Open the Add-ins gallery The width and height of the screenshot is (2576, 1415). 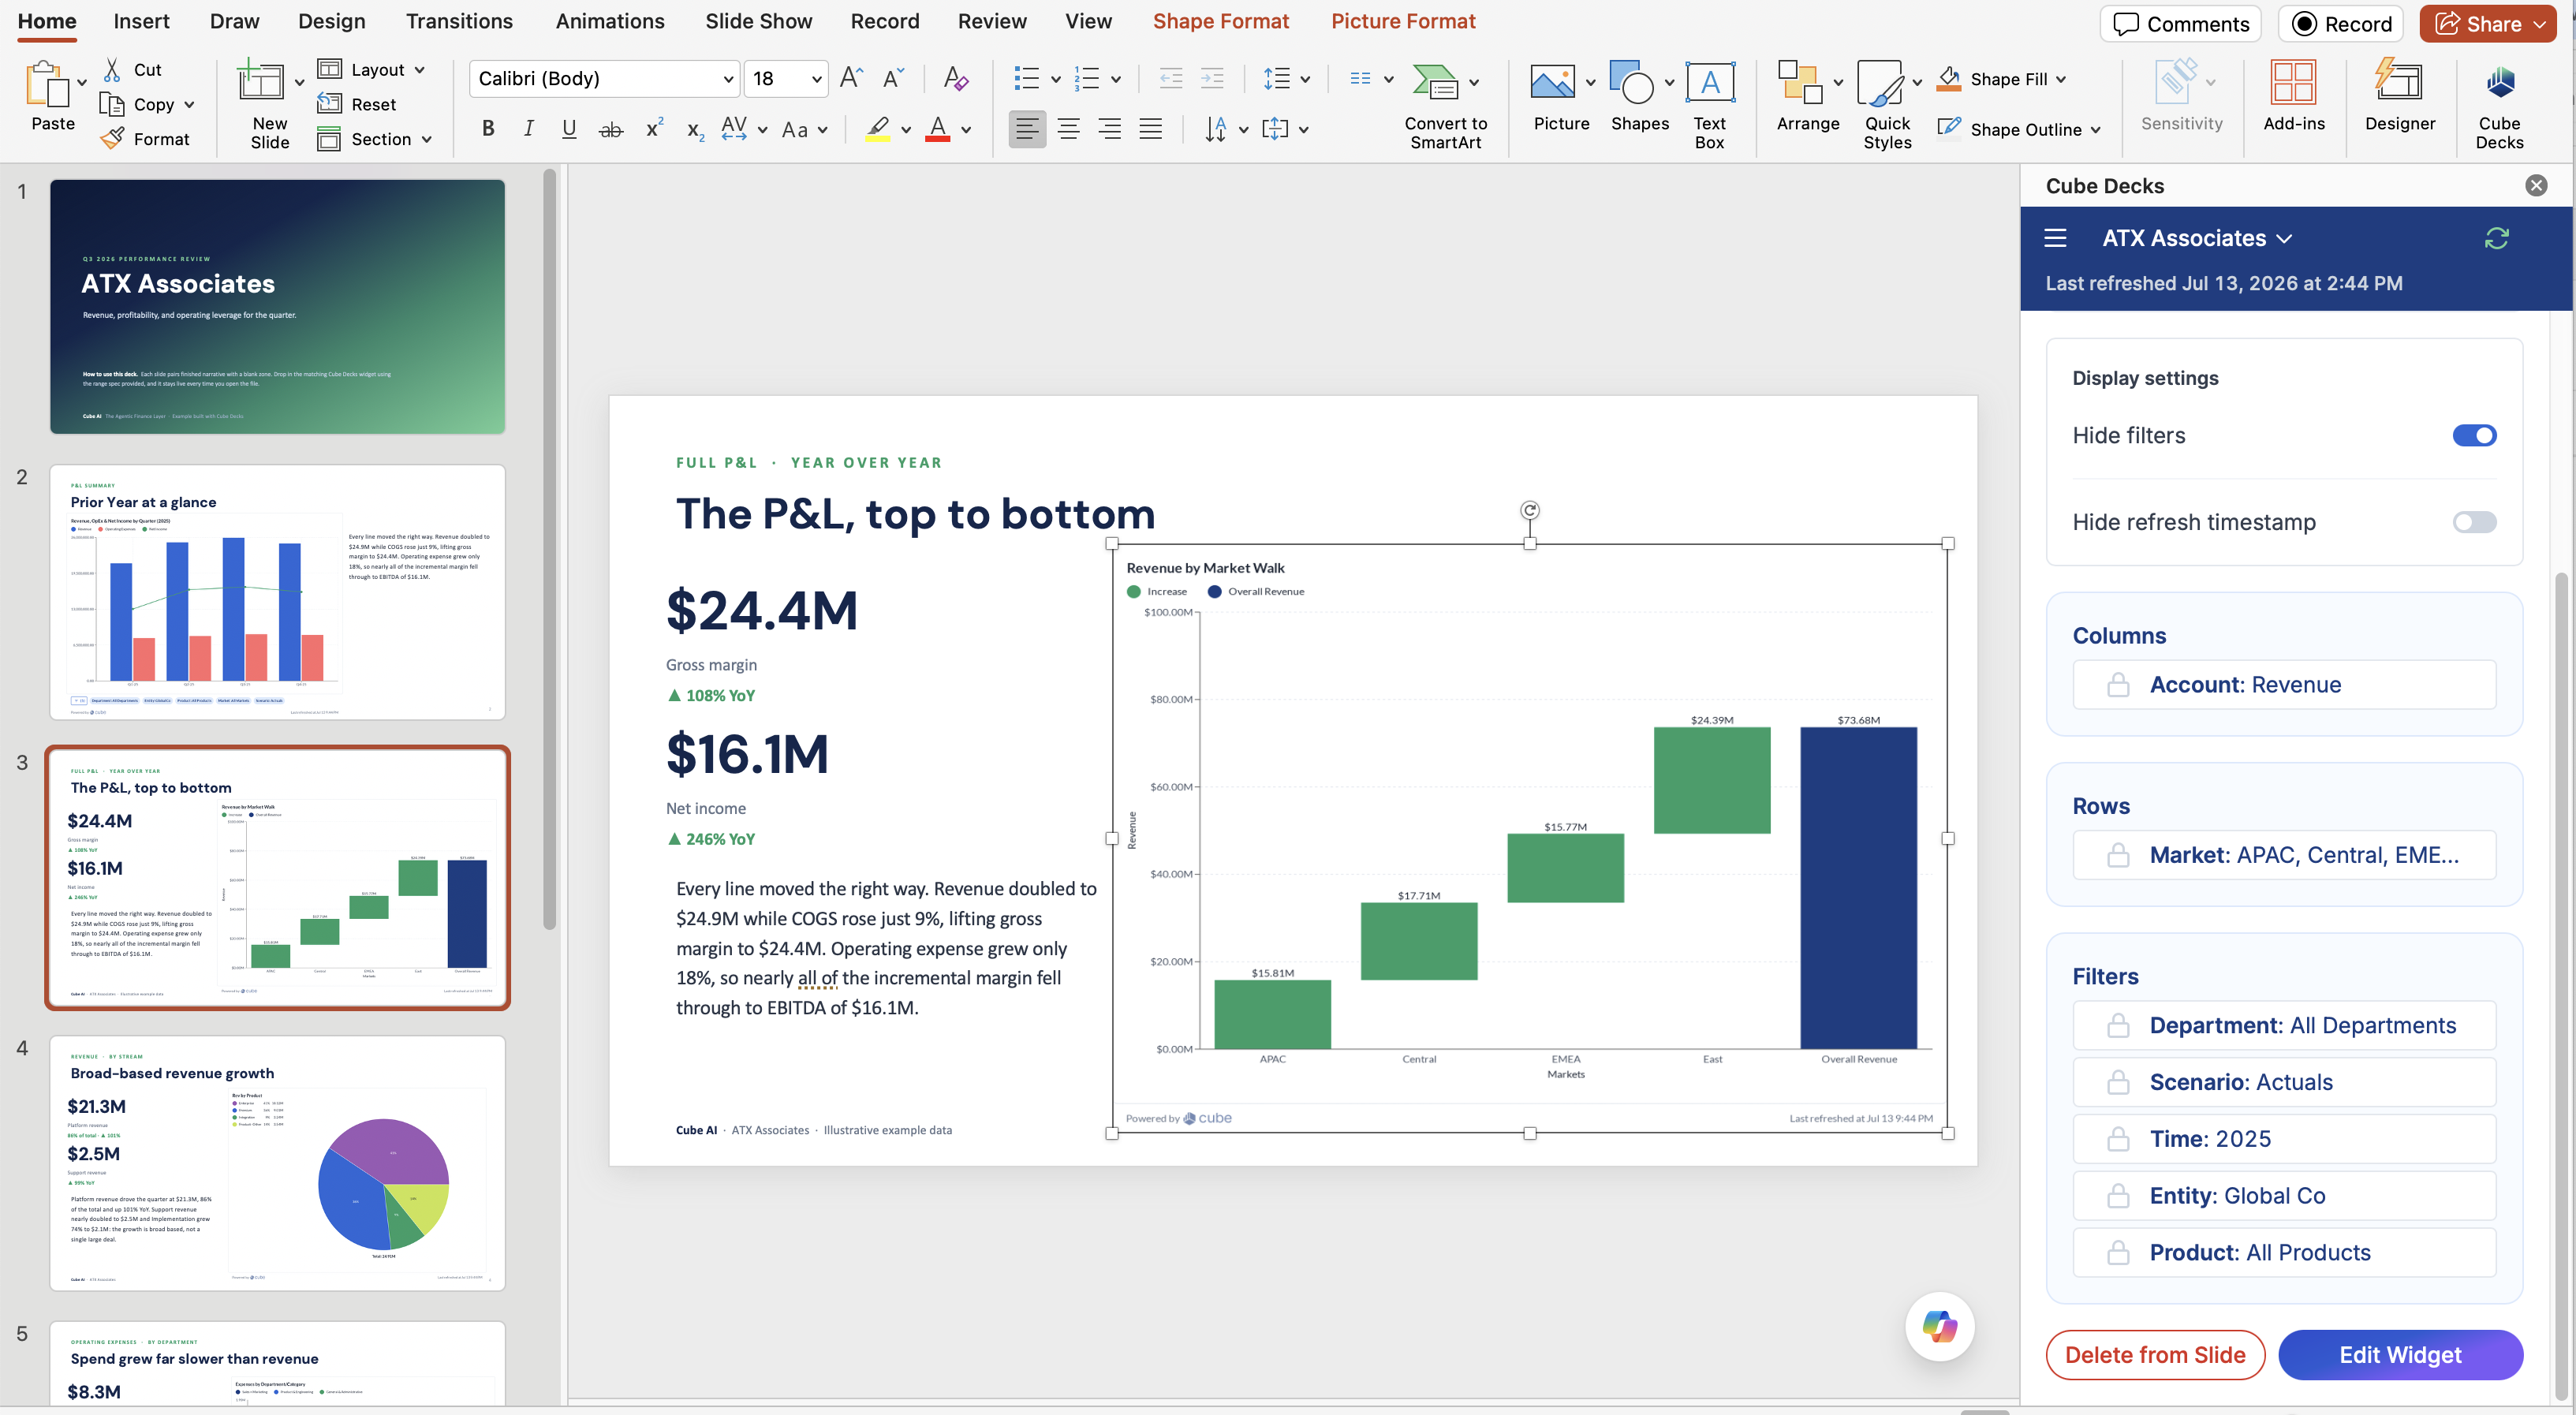pos(2293,96)
